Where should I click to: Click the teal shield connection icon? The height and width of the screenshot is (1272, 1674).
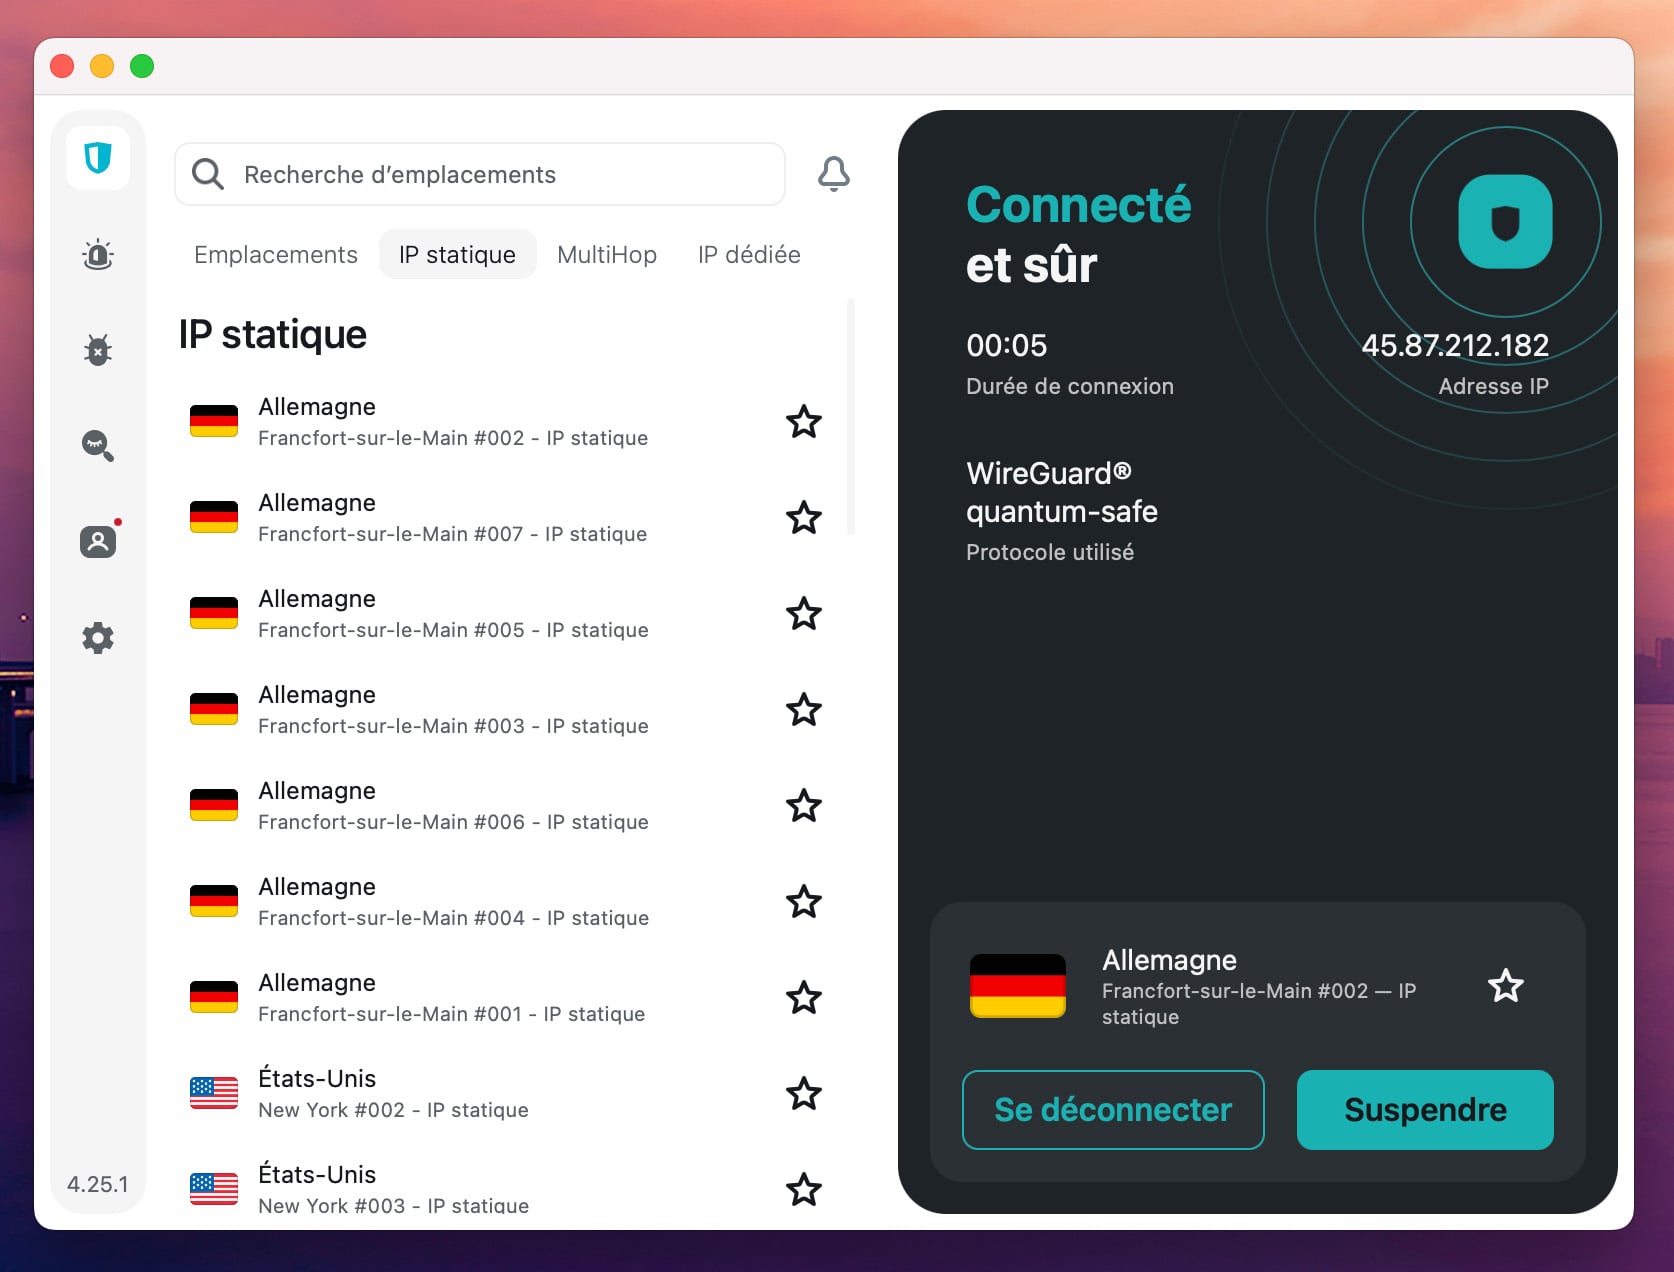coord(1505,222)
